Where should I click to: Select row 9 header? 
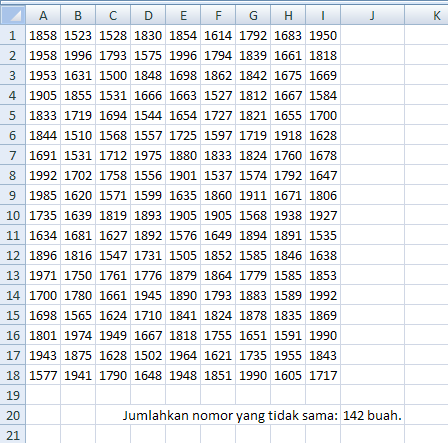(13, 195)
